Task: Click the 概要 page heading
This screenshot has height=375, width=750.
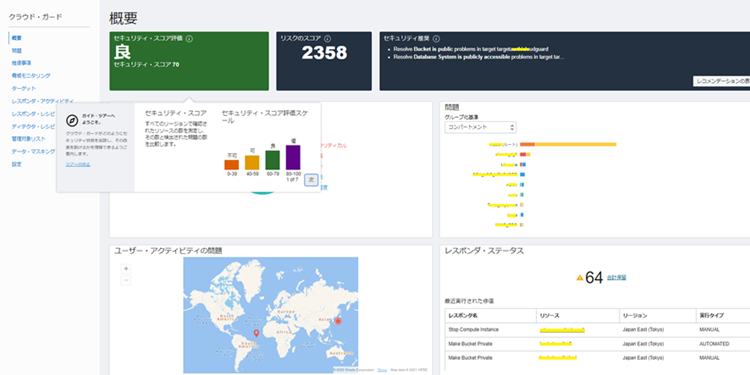Action: [123, 18]
